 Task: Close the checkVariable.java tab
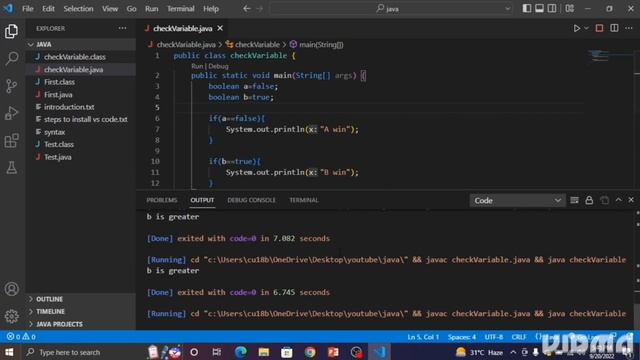coord(220,28)
